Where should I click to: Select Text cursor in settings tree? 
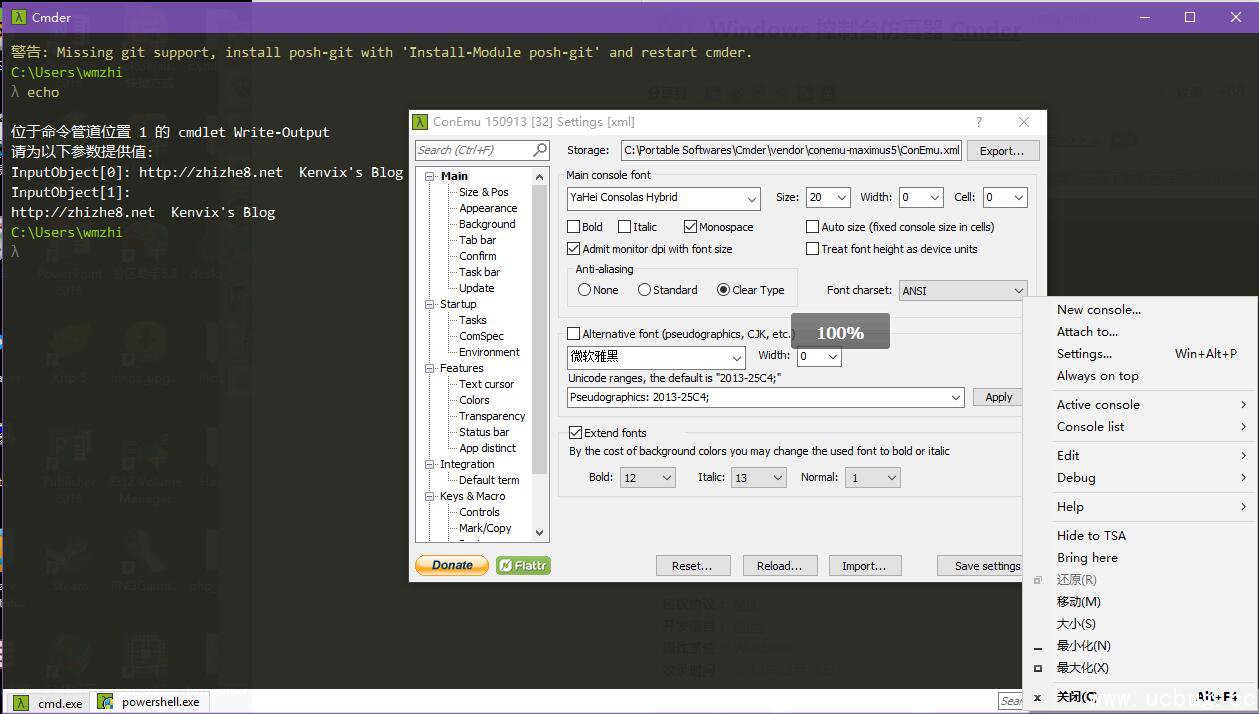[486, 384]
